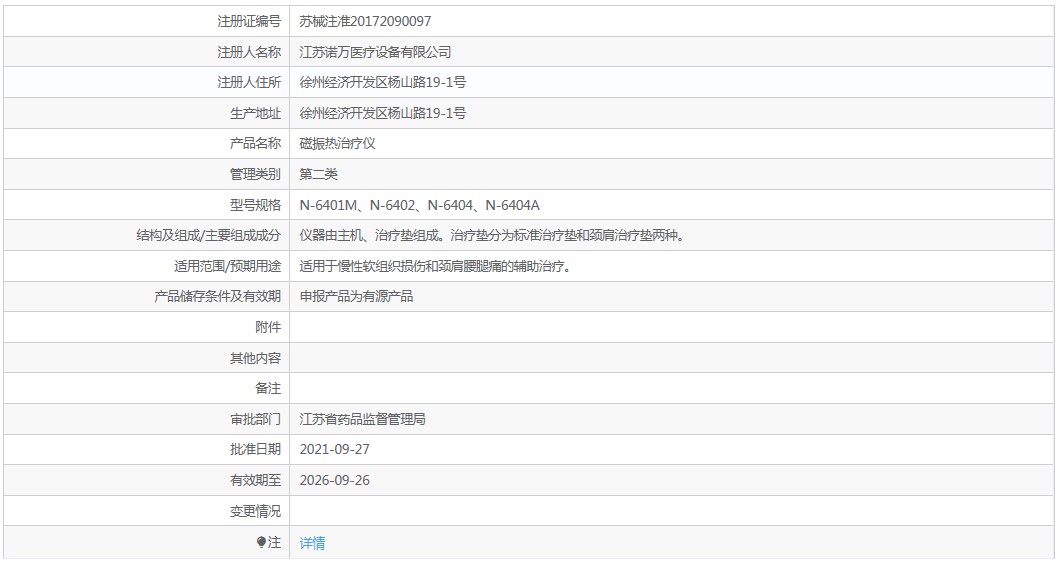Select approval date 2021-09-27
1059x564 pixels.
pyautogui.click(x=334, y=449)
